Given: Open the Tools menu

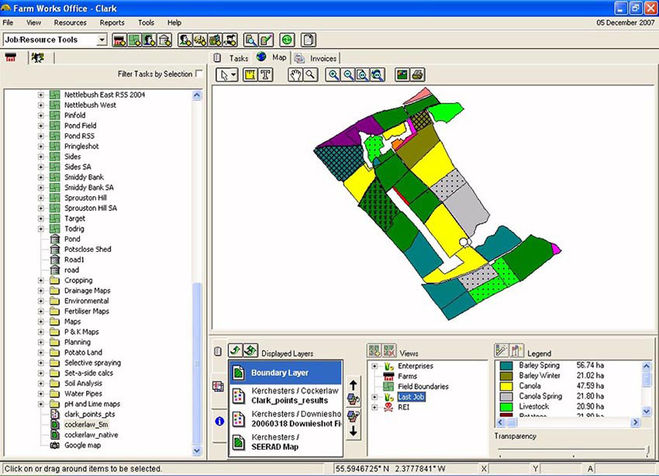Looking at the screenshot, I should click(146, 23).
